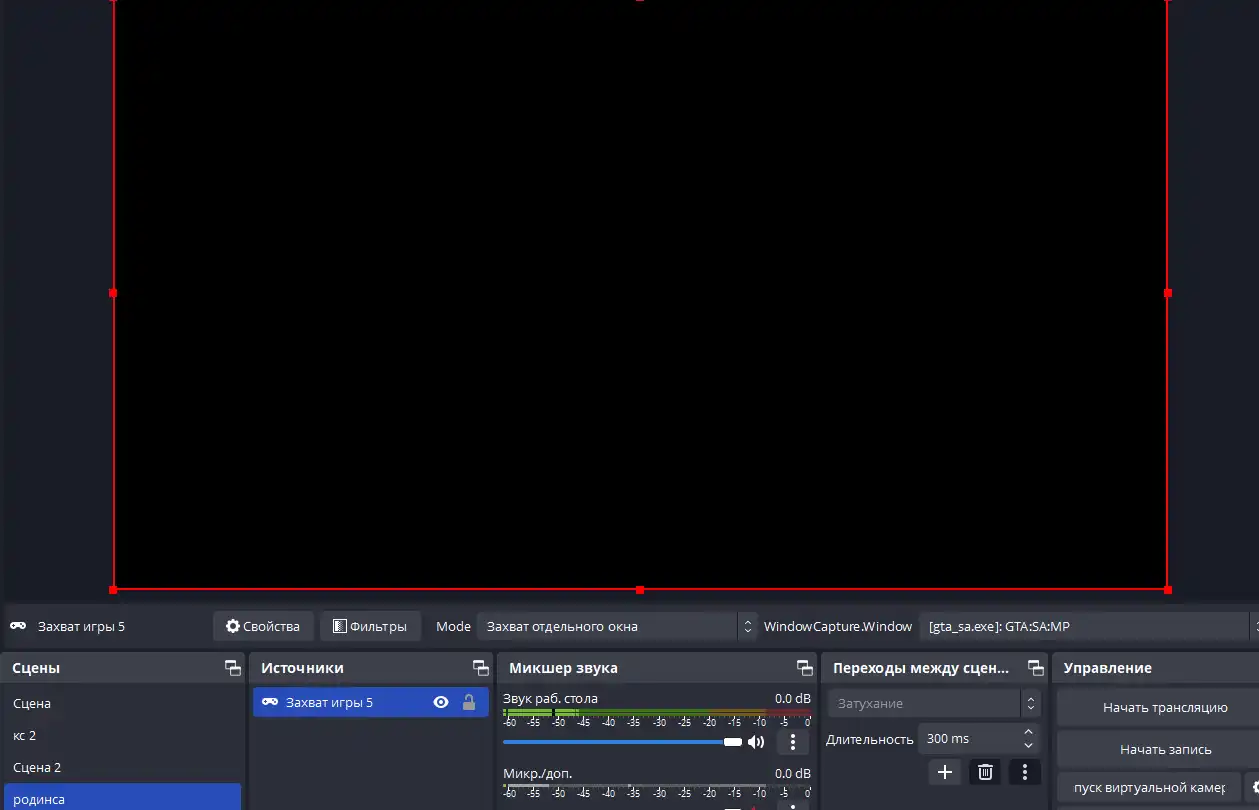Click desktop audio volume slider handle
The image size is (1259, 810).
pos(733,742)
